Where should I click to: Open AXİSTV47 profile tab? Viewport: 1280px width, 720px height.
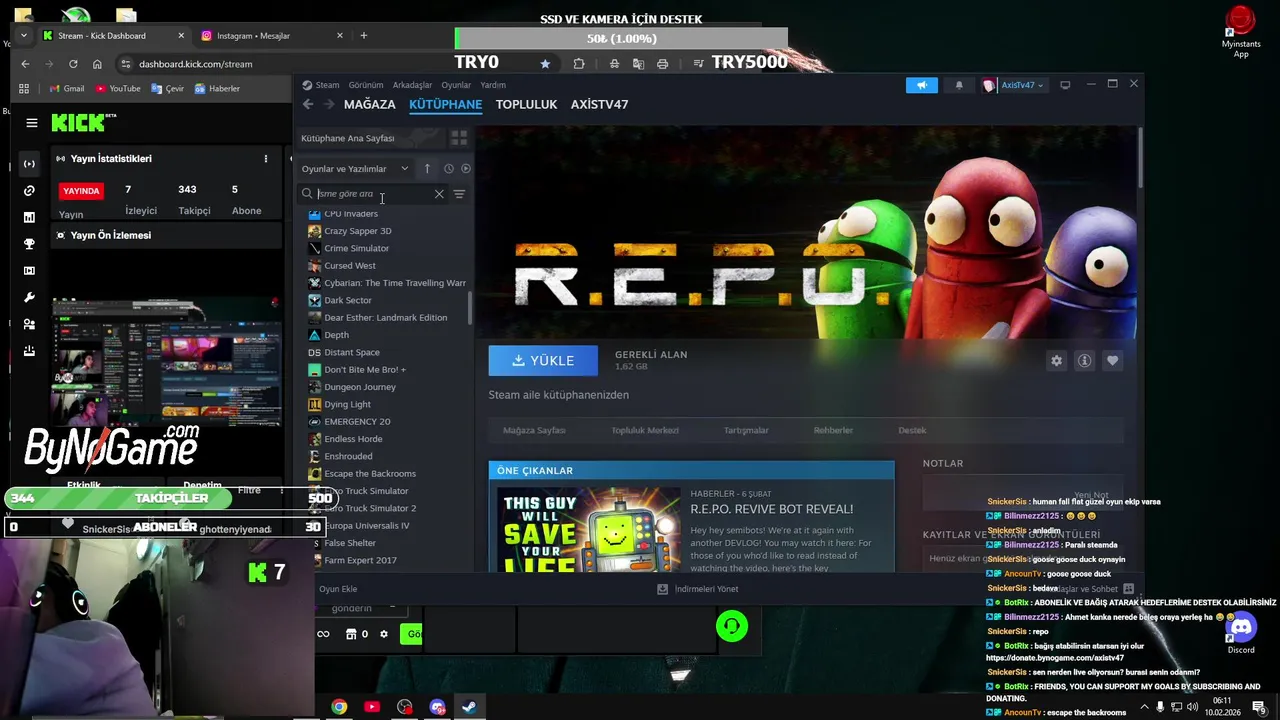point(599,104)
